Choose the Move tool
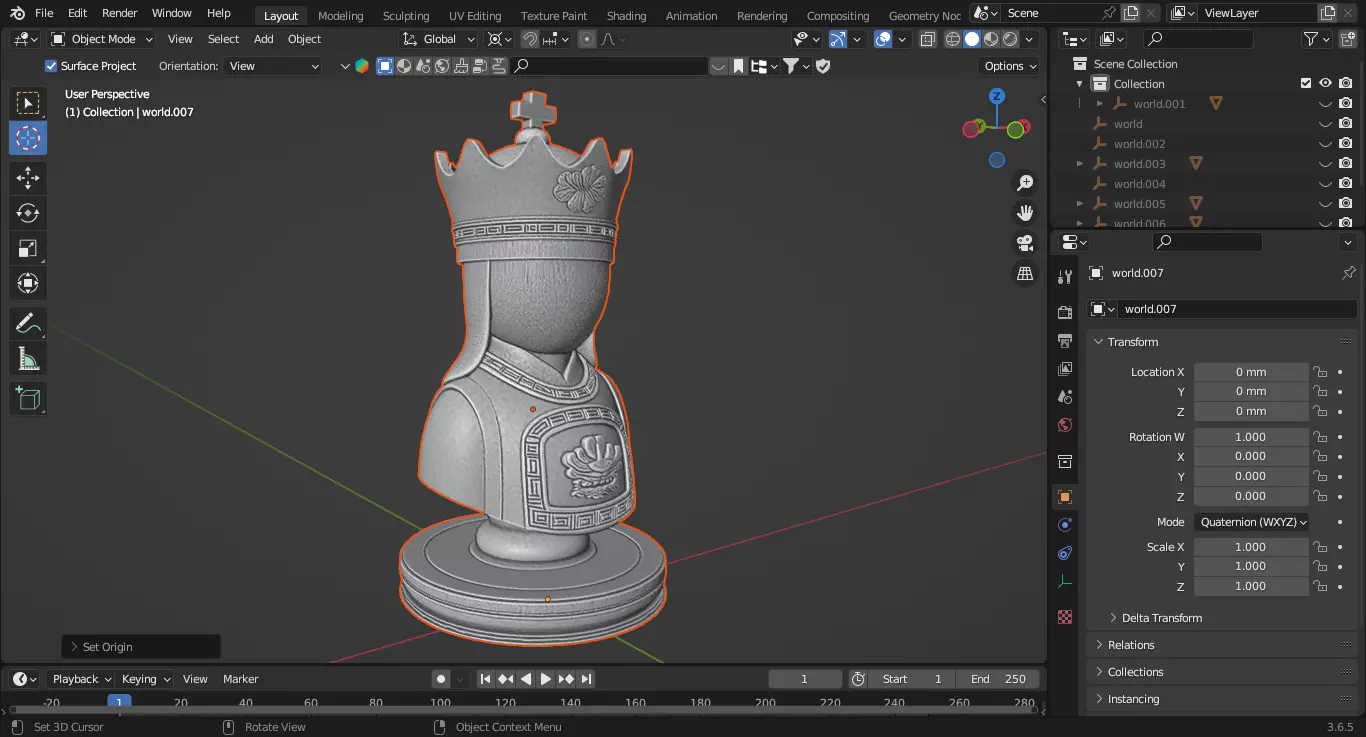 click(28, 178)
